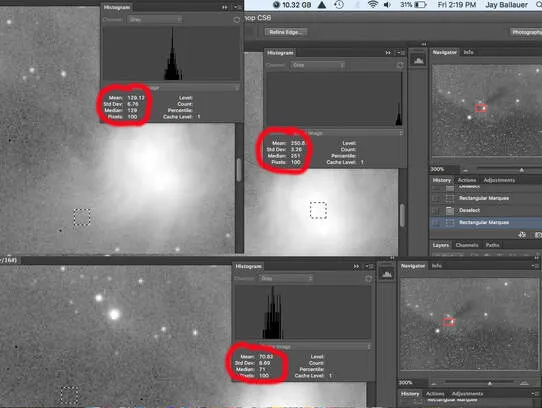
Task: Click zoom out icon in Navigator next to Actions tab
Action: [466, 170]
